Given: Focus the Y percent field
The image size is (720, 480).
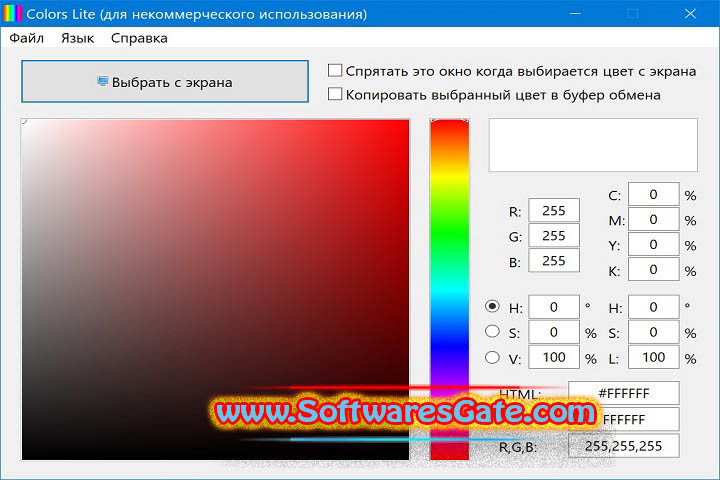Looking at the screenshot, I should 653,244.
